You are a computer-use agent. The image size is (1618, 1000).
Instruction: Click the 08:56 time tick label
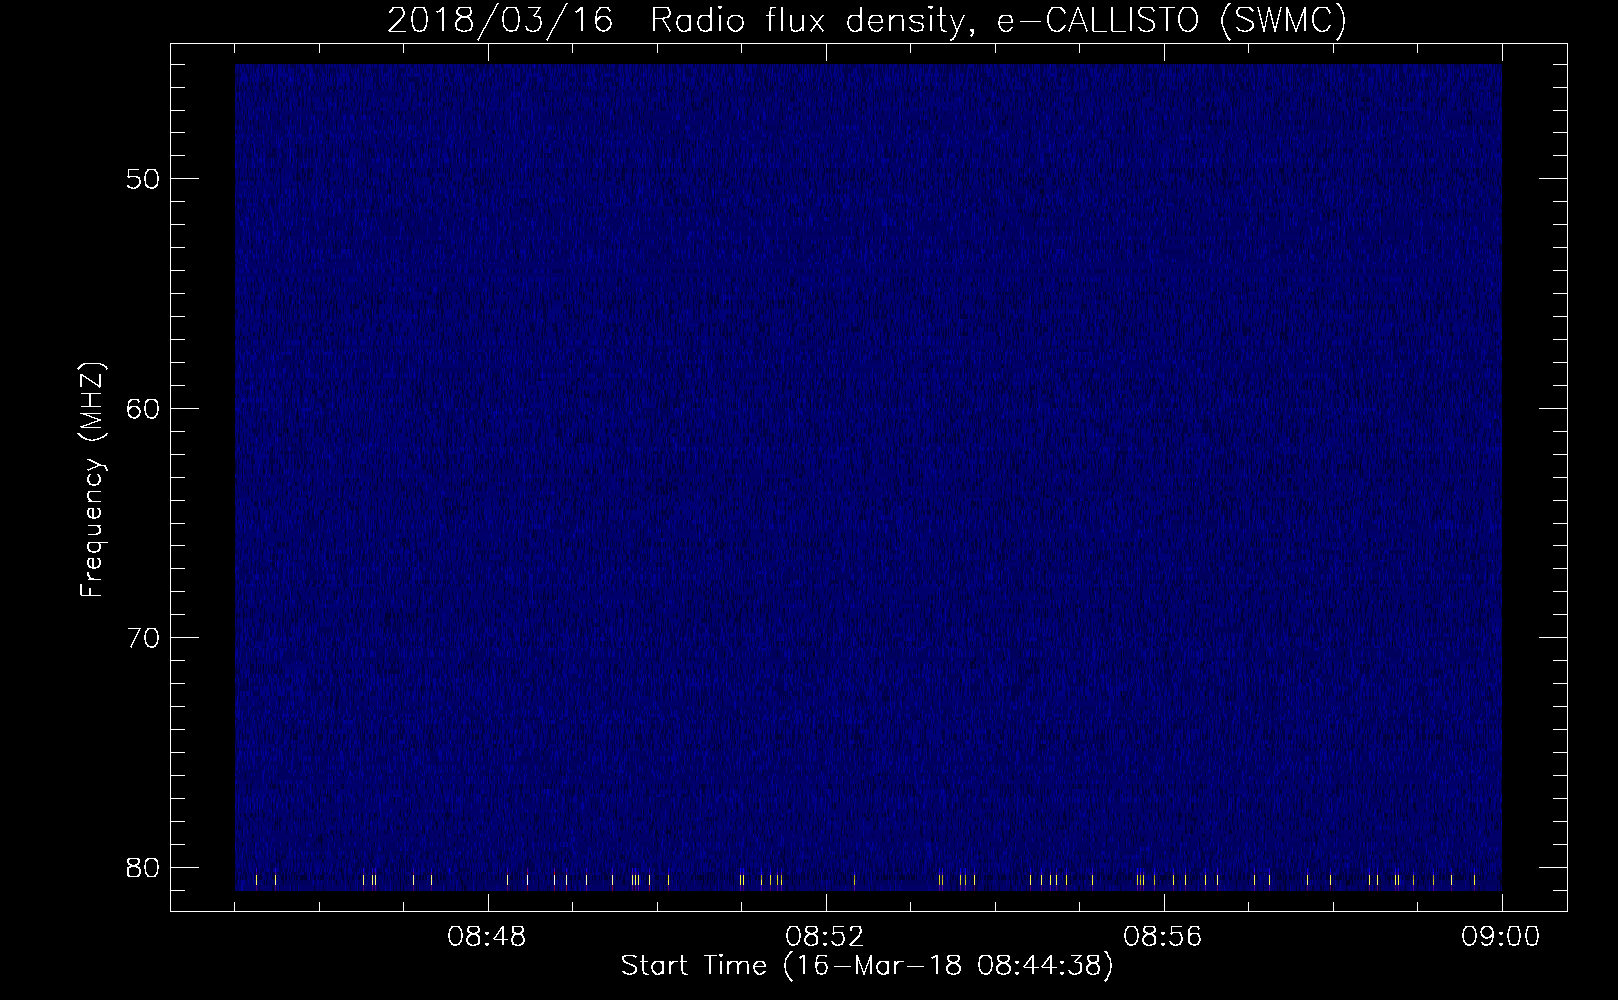tap(1163, 937)
